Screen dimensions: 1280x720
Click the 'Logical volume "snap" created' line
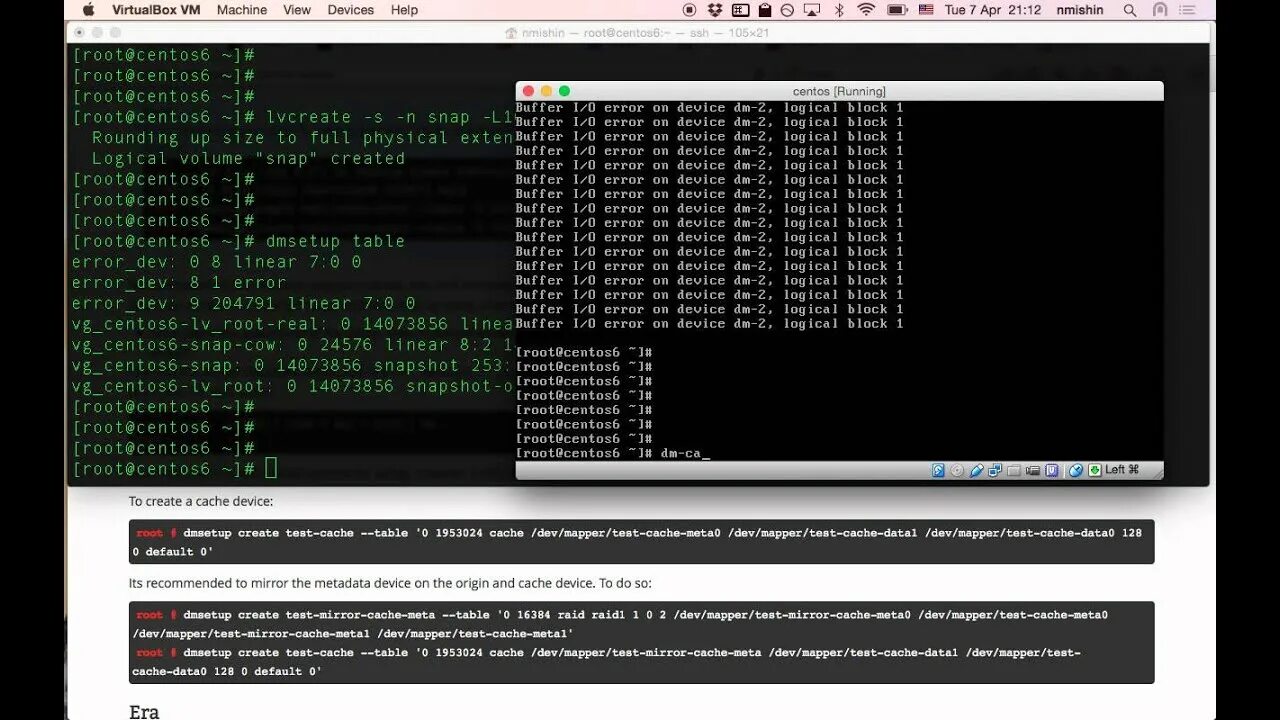click(248, 158)
